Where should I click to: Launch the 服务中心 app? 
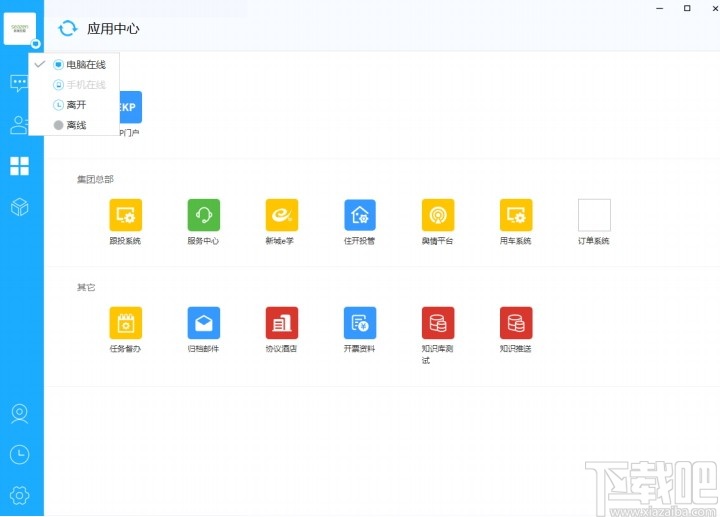(x=203, y=215)
